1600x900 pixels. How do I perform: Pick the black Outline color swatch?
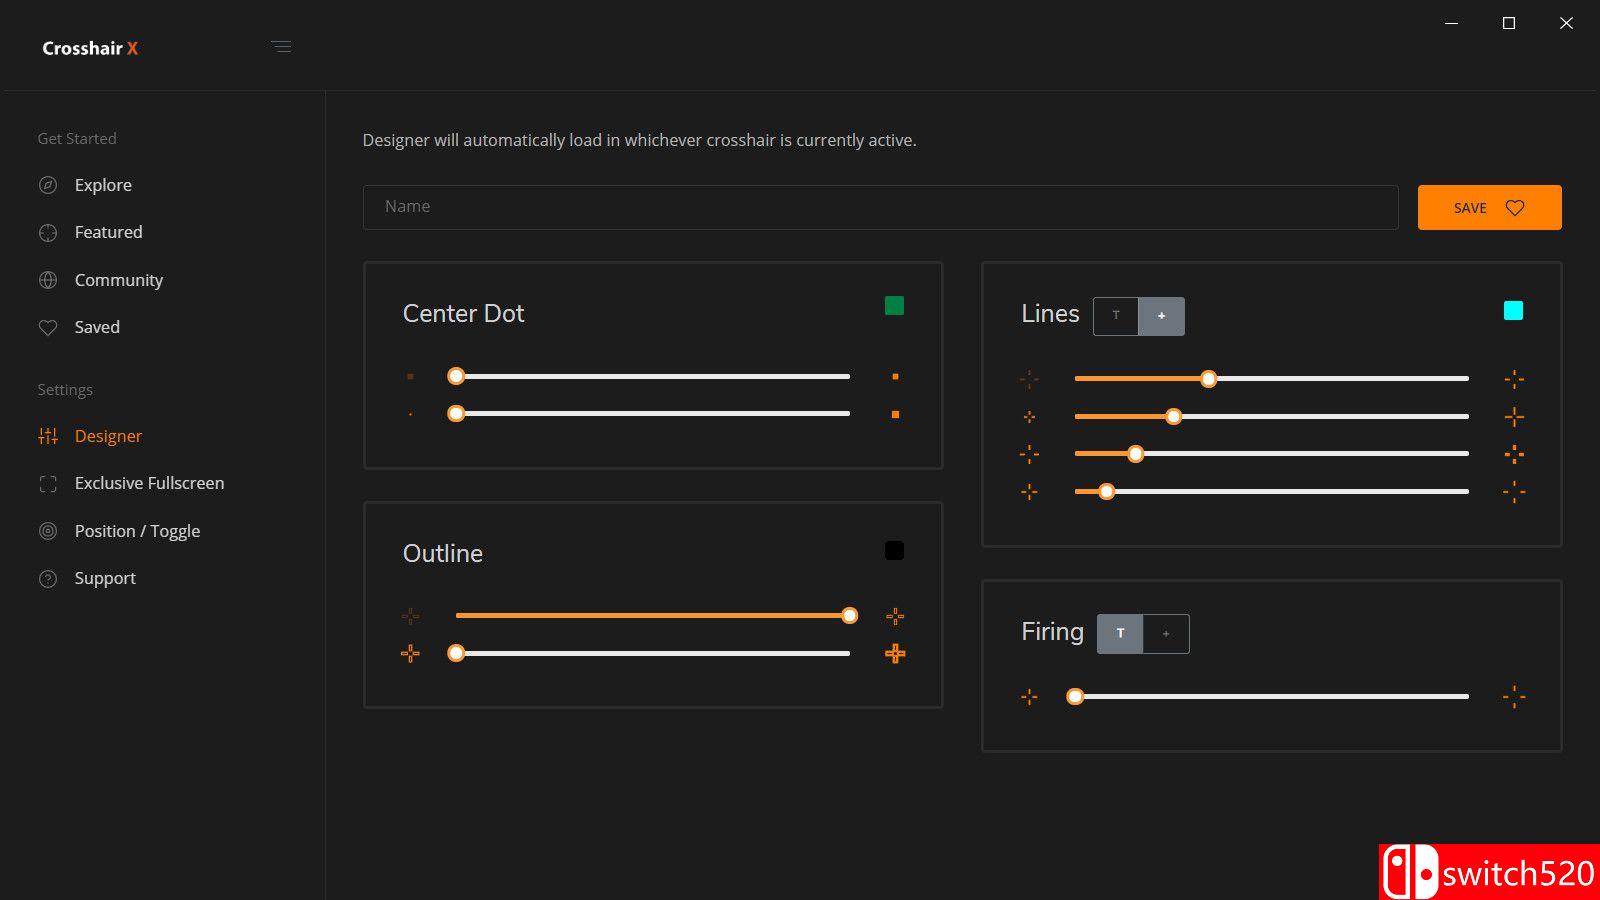pyautogui.click(x=894, y=551)
